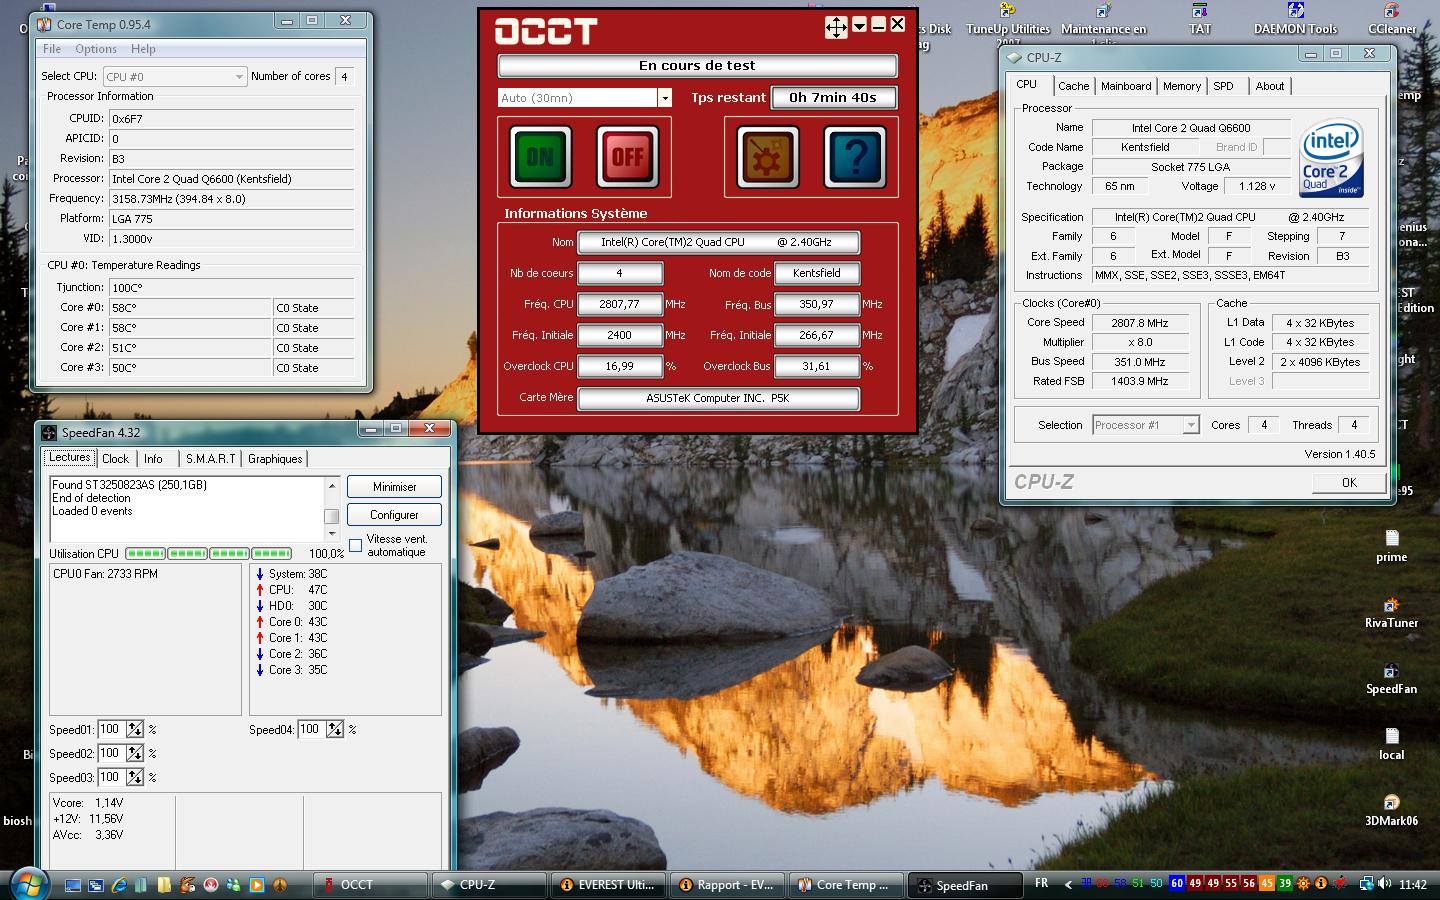Screen dimensions: 1440x900
Task: Click the network tray icon
Action: pos(1366,884)
